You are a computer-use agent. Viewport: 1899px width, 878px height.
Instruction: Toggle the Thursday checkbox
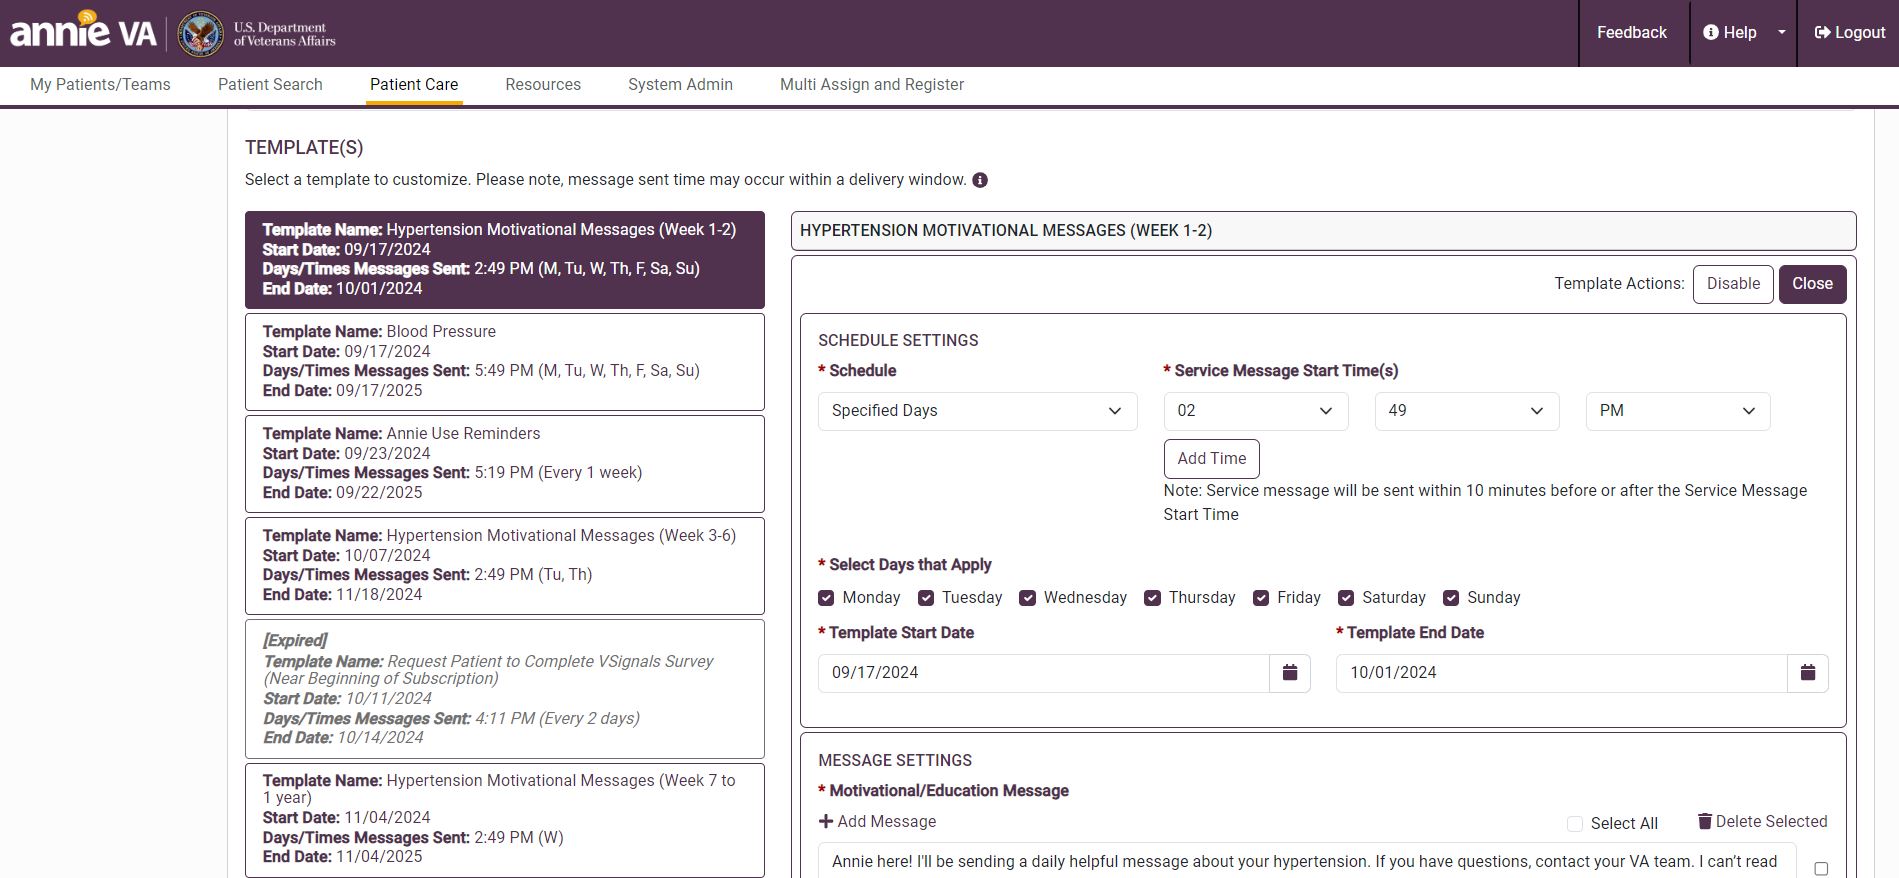pyautogui.click(x=1152, y=598)
